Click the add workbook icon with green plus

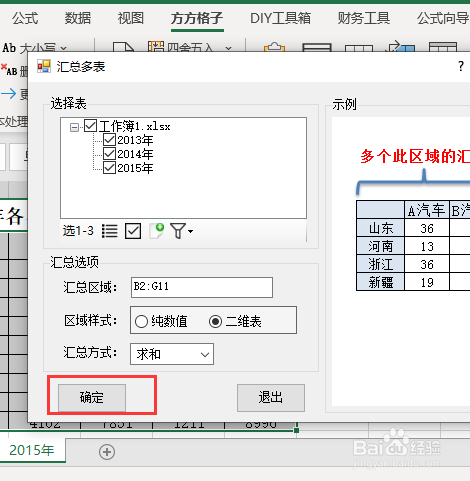coord(156,231)
